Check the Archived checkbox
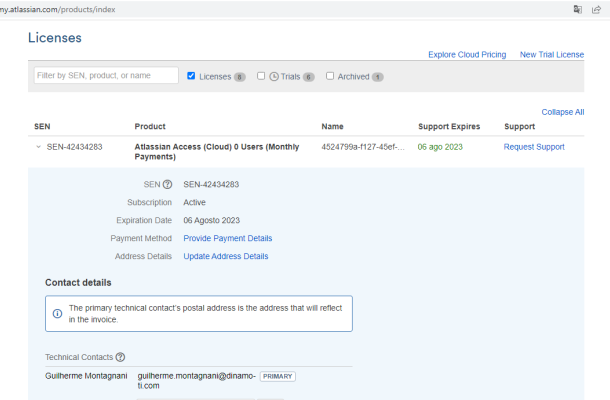 [x=330, y=76]
